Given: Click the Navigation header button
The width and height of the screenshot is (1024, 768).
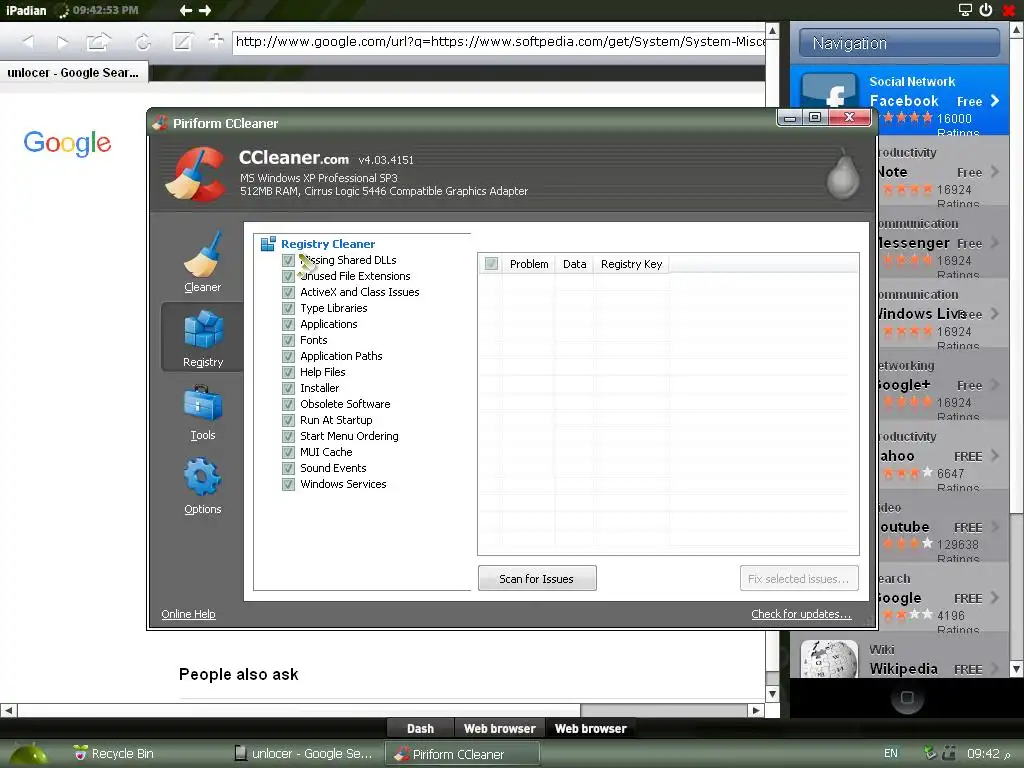Looking at the screenshot, I should (899, 43).
